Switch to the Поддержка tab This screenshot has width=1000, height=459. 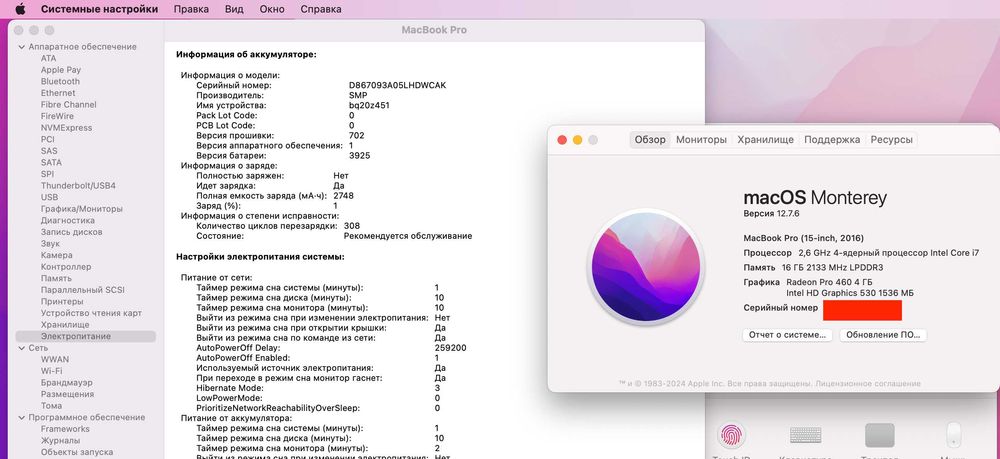point(832,140)
